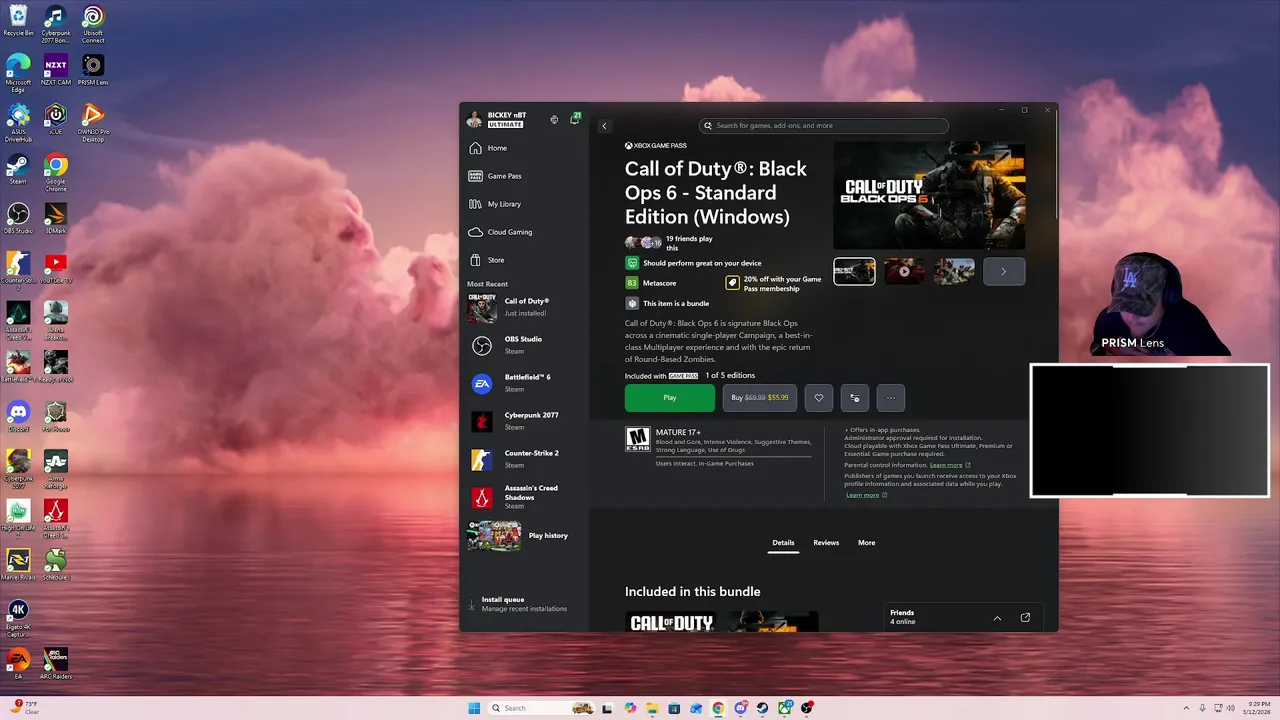The height and width of the screenshot is (720, 1280).
Task: Click the printer-like icon beside profile name
Action: pyautogui.click(x=554, y=120)
